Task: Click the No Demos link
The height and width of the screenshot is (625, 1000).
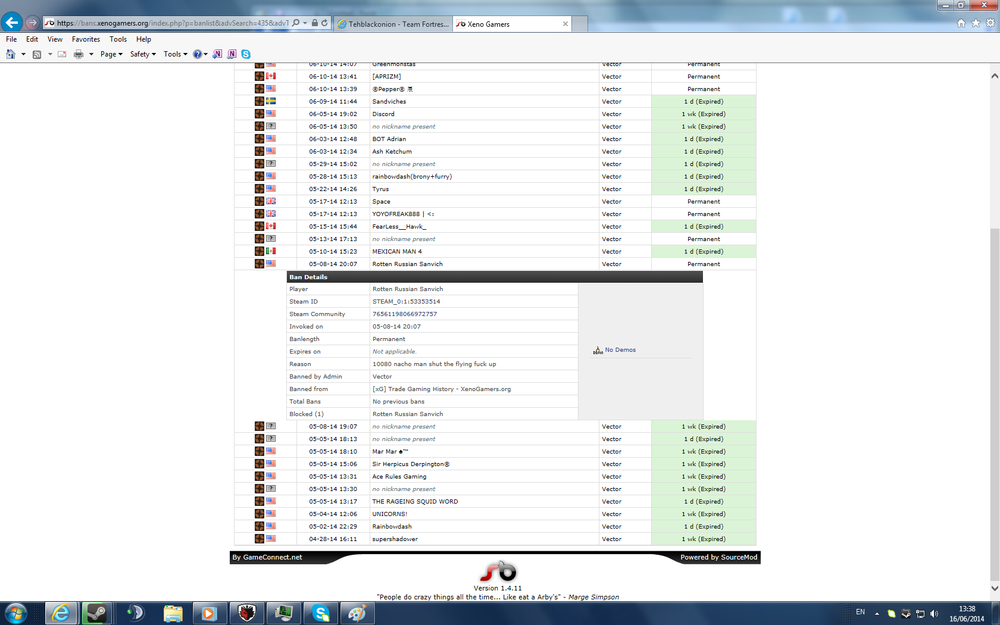Action: (620, 349)
